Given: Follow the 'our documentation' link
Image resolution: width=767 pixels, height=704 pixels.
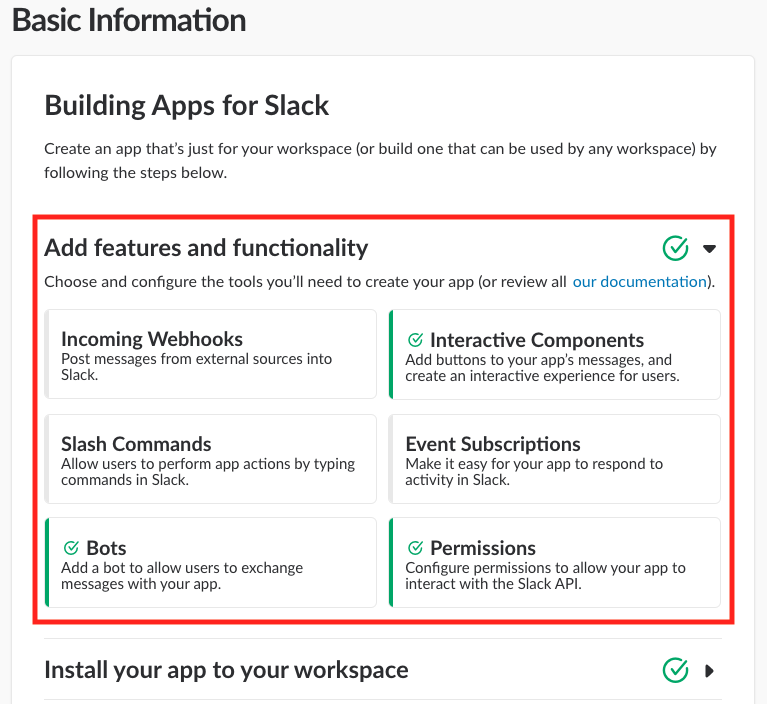Looking at the screenshot, I should [x=639, y=282].
